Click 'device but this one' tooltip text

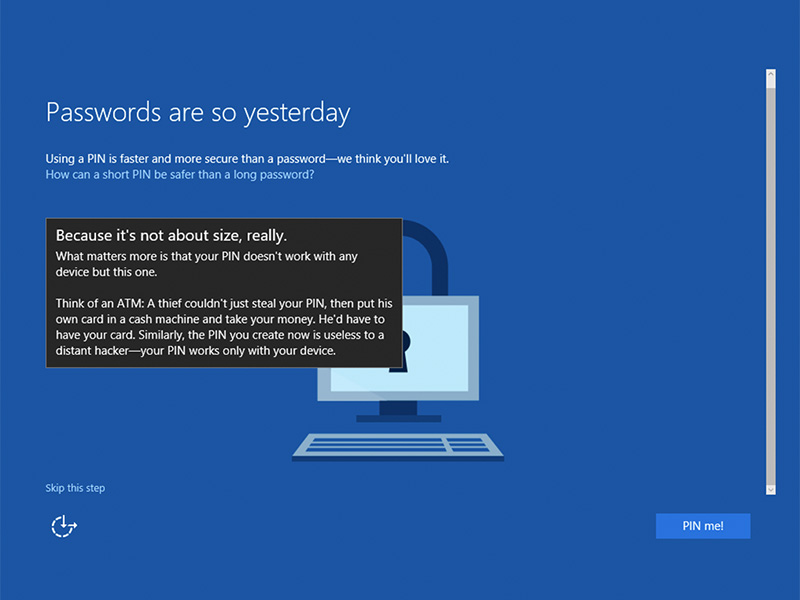(x=106, y=272)
